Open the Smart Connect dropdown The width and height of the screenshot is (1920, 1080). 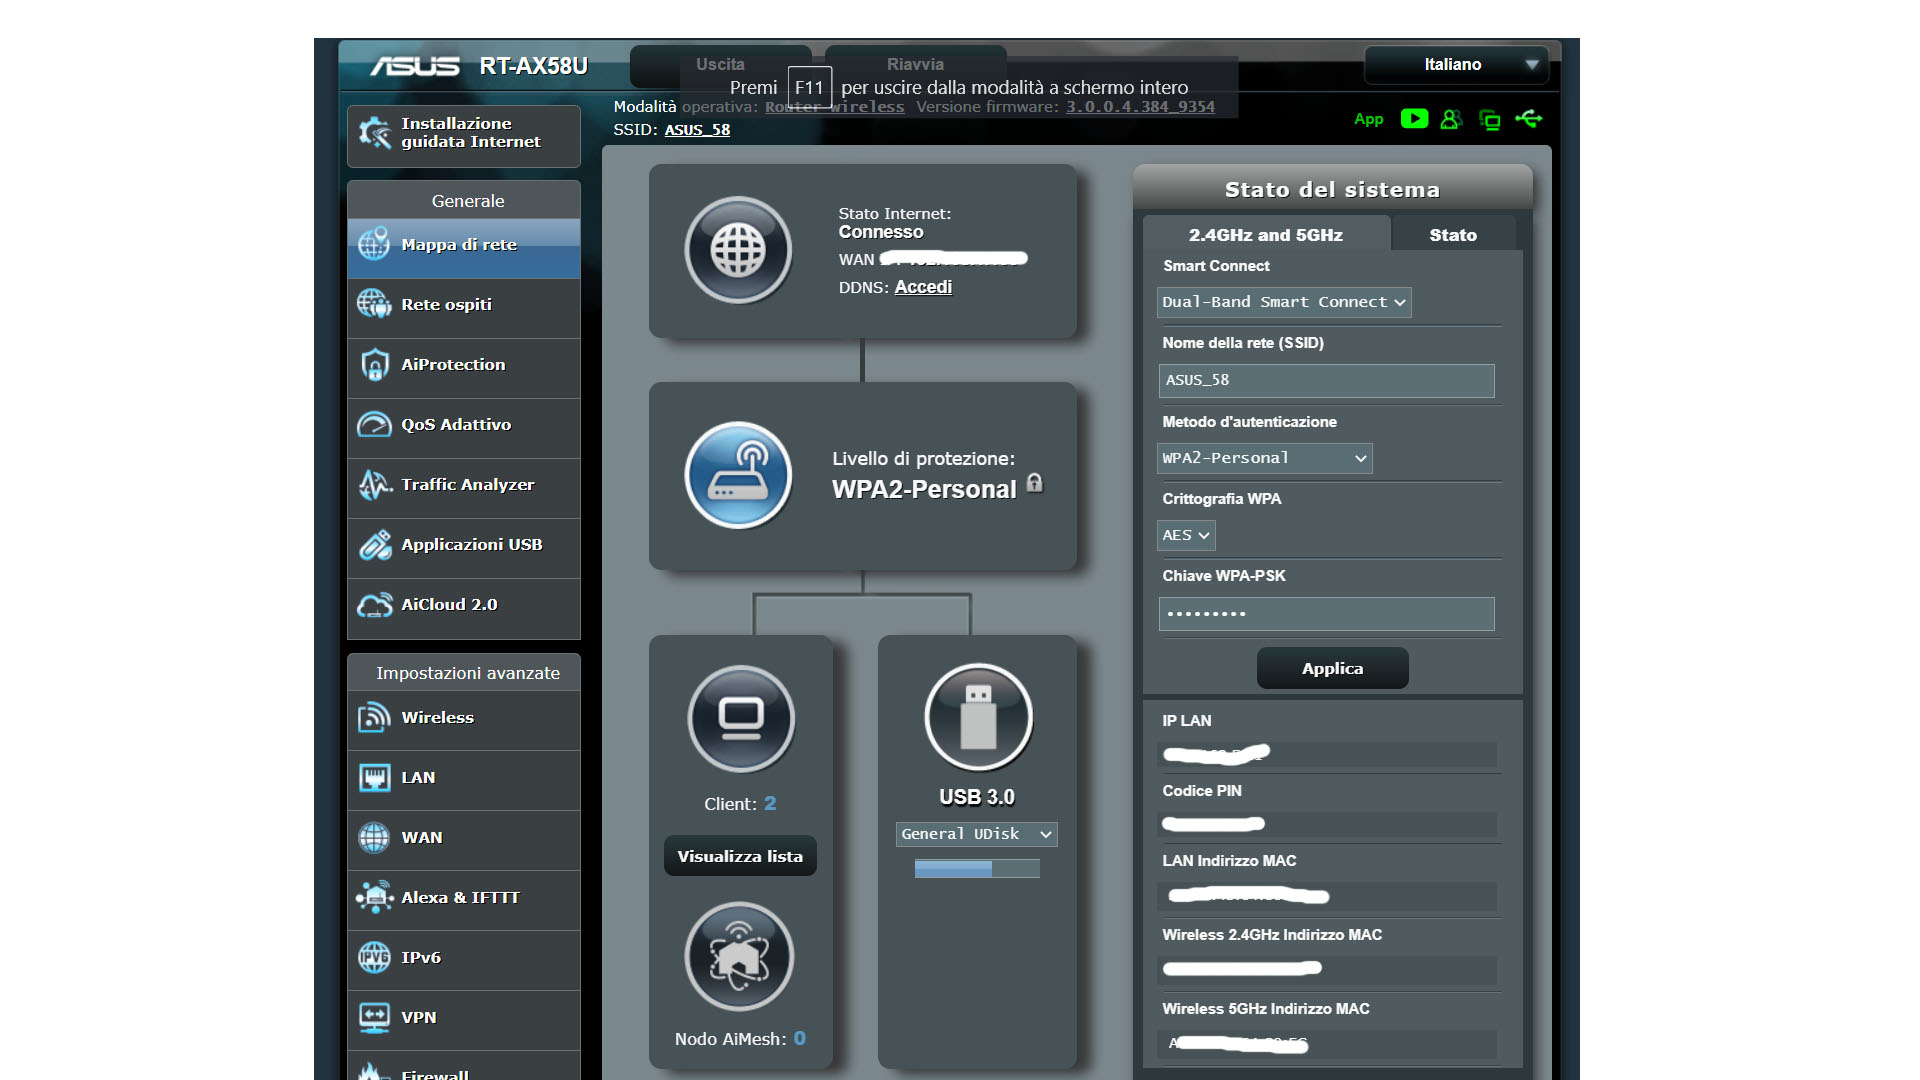1284,302
